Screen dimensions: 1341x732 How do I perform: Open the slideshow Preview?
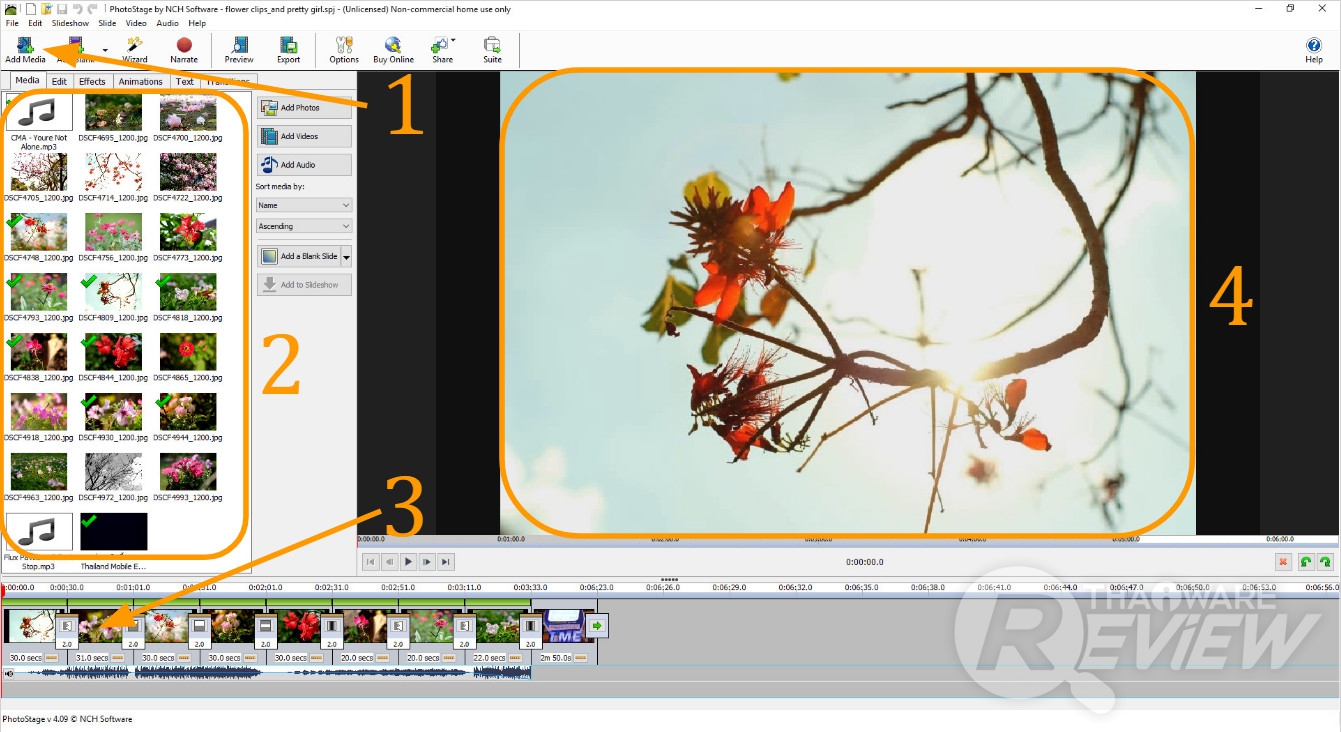239,47
